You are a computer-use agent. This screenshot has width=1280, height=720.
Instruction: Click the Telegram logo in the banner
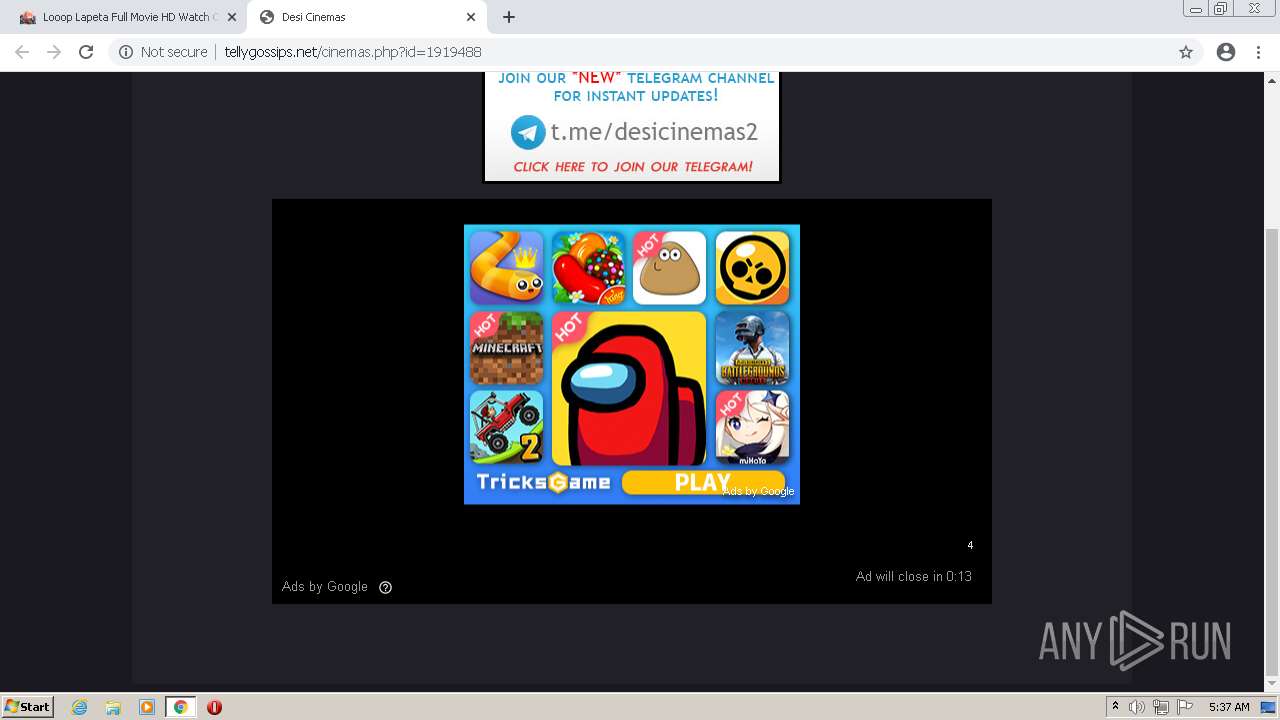(528, 132)
